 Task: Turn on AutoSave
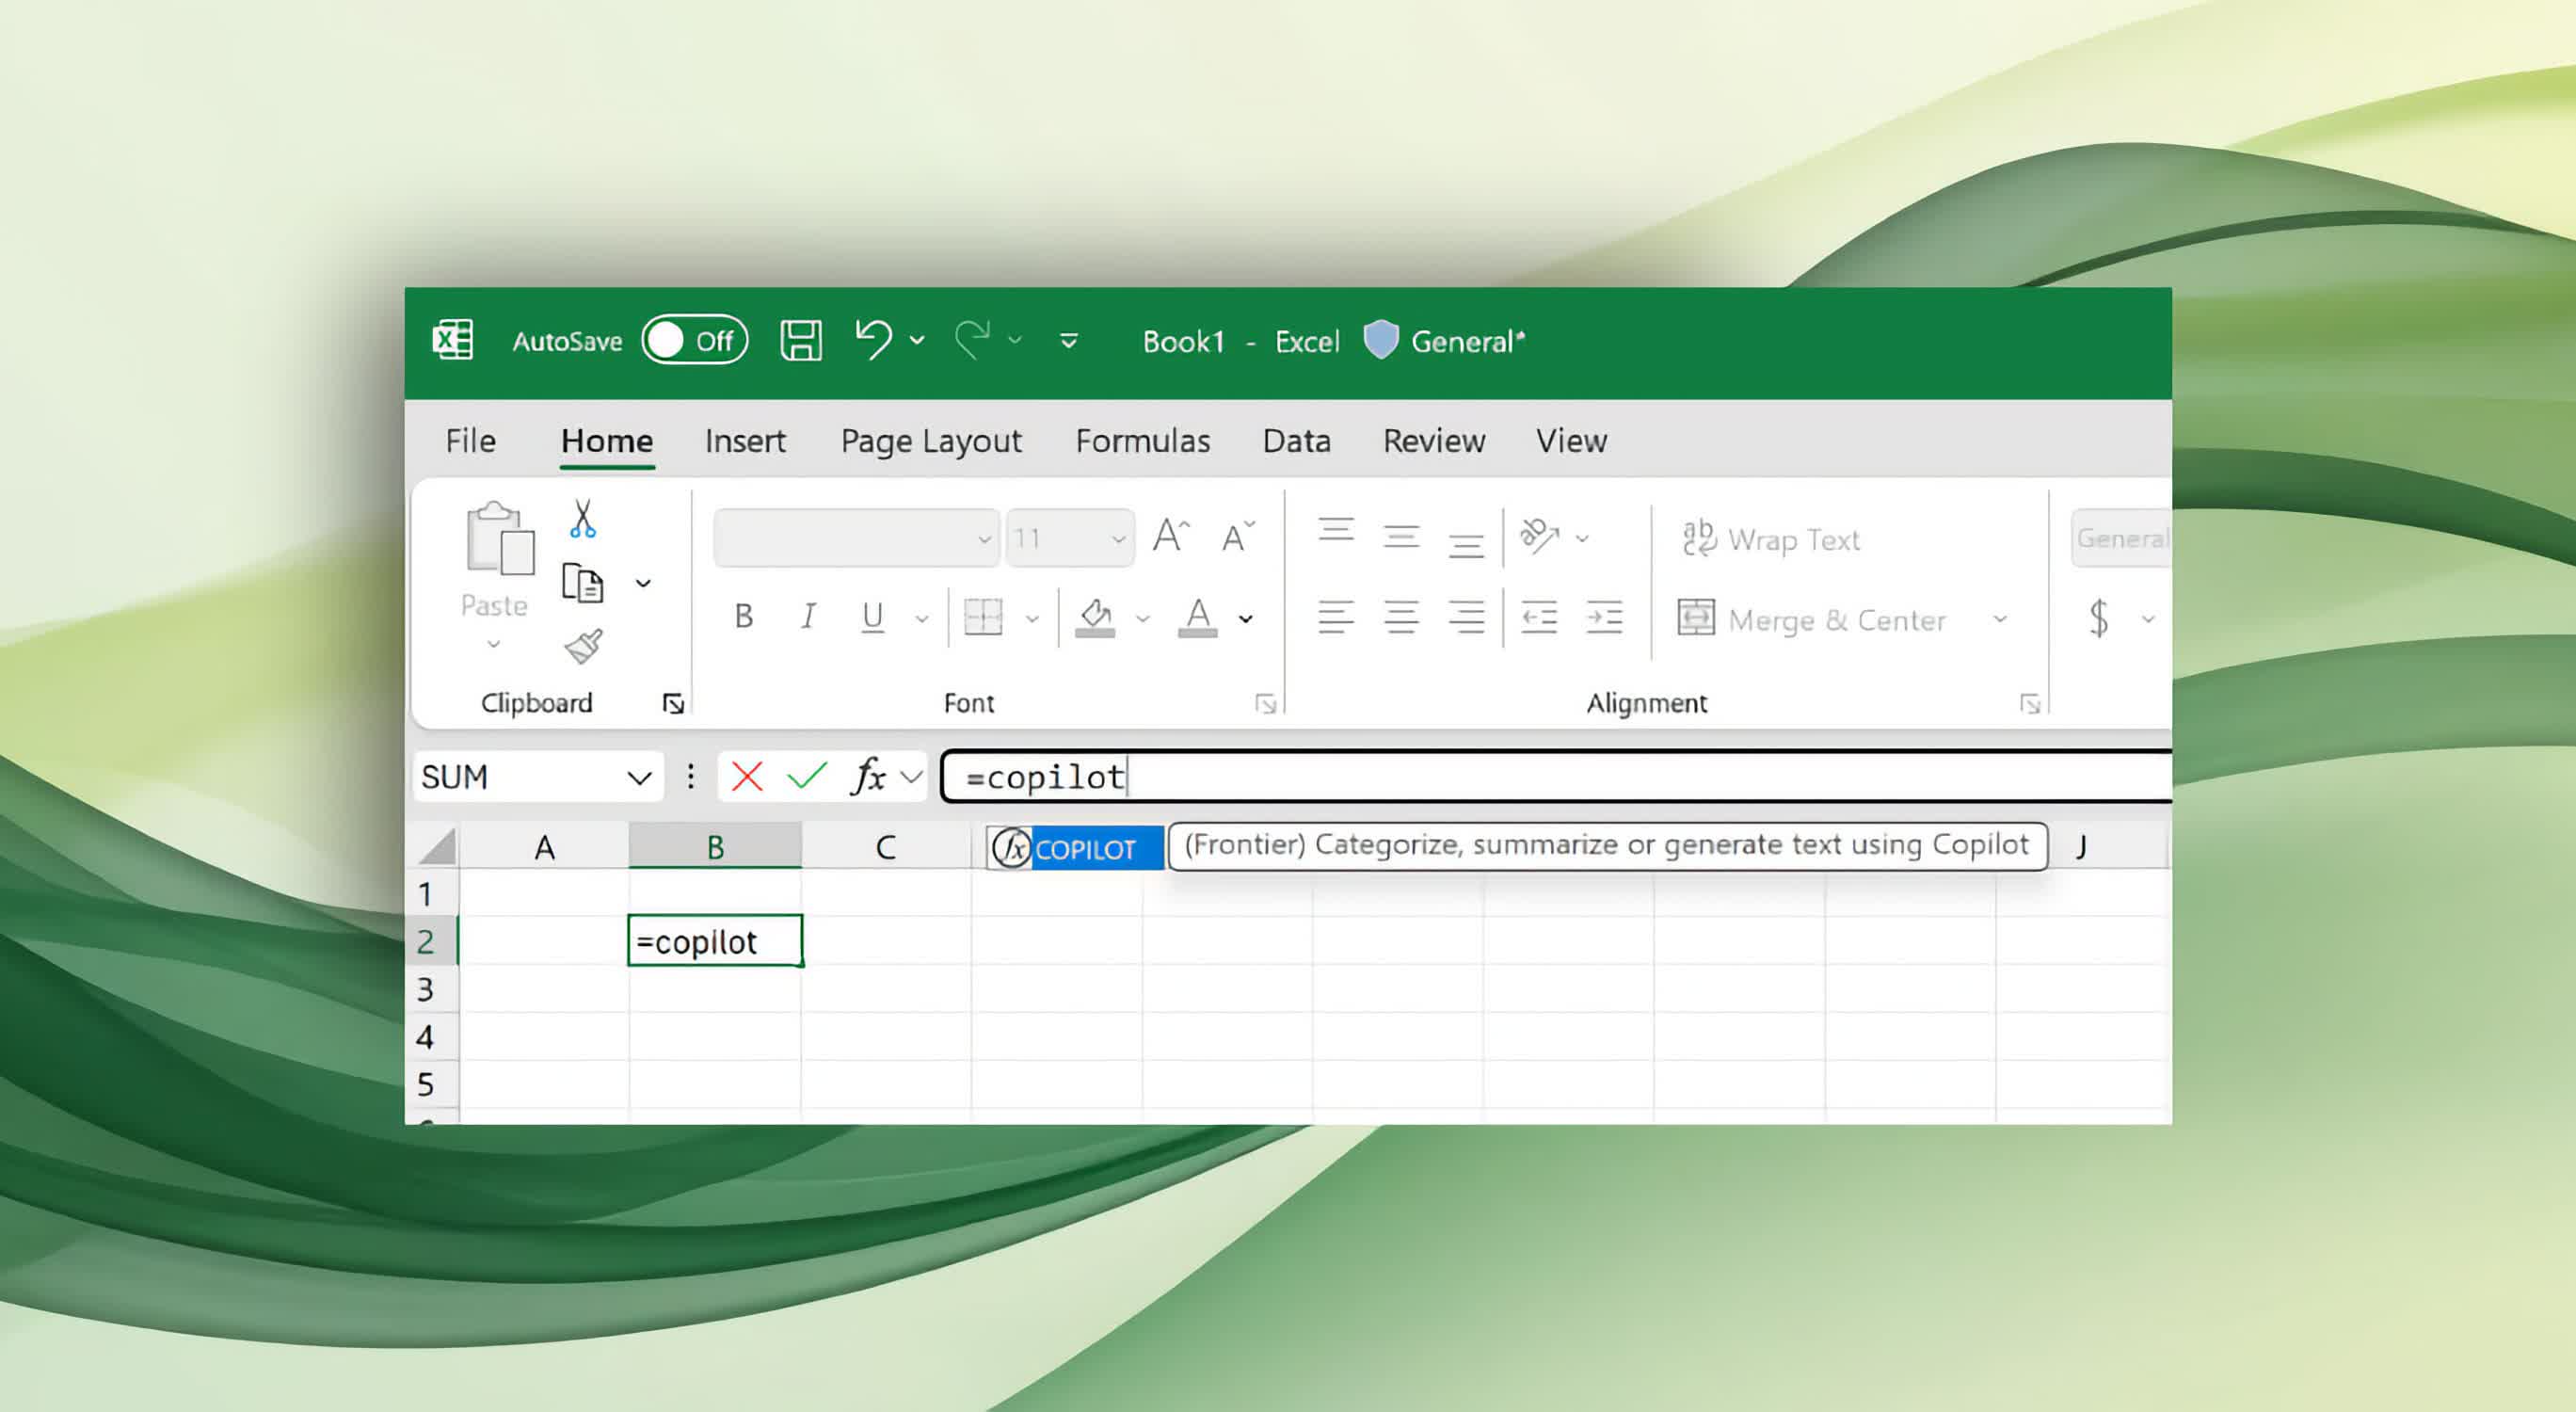(x=695, y=340)
